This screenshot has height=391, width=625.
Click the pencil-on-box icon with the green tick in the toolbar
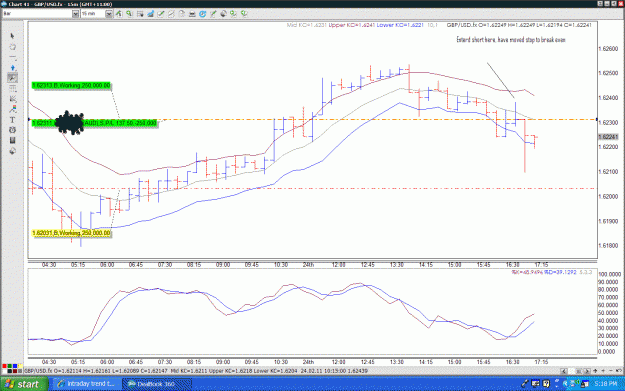tap(161, 14)
